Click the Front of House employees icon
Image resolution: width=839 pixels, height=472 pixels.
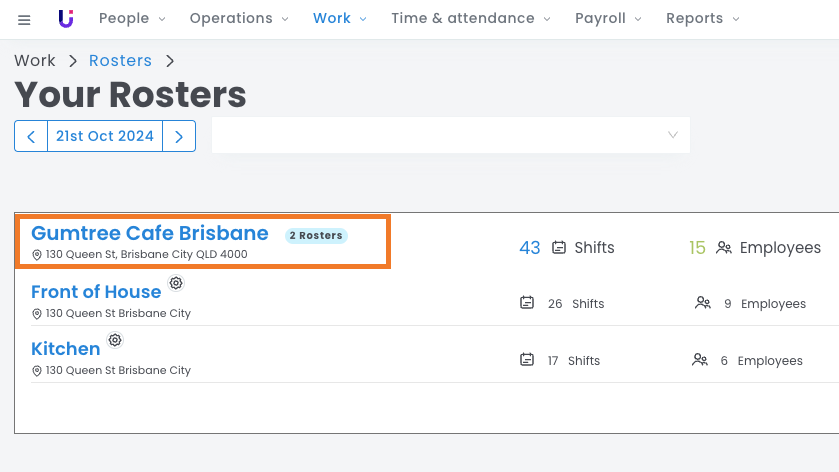[703, 303]
